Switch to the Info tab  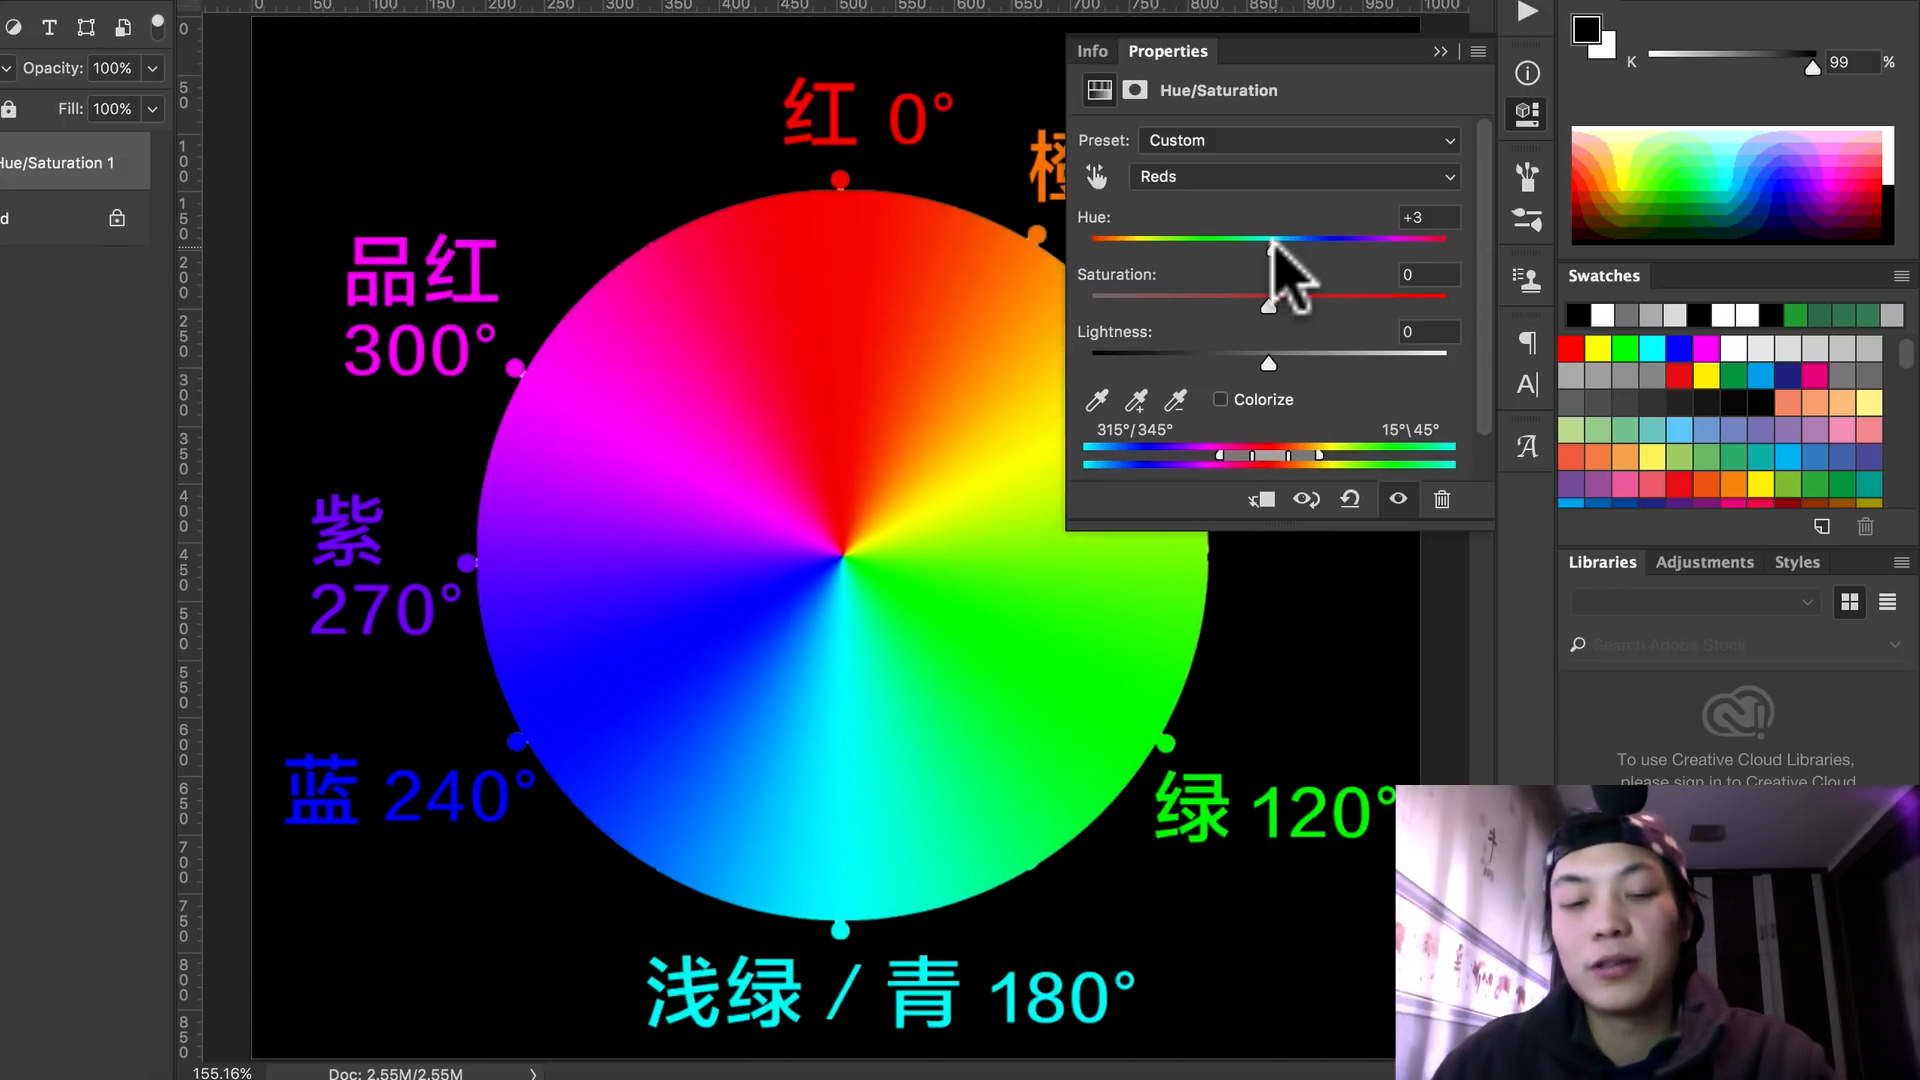coord(1092,51)
